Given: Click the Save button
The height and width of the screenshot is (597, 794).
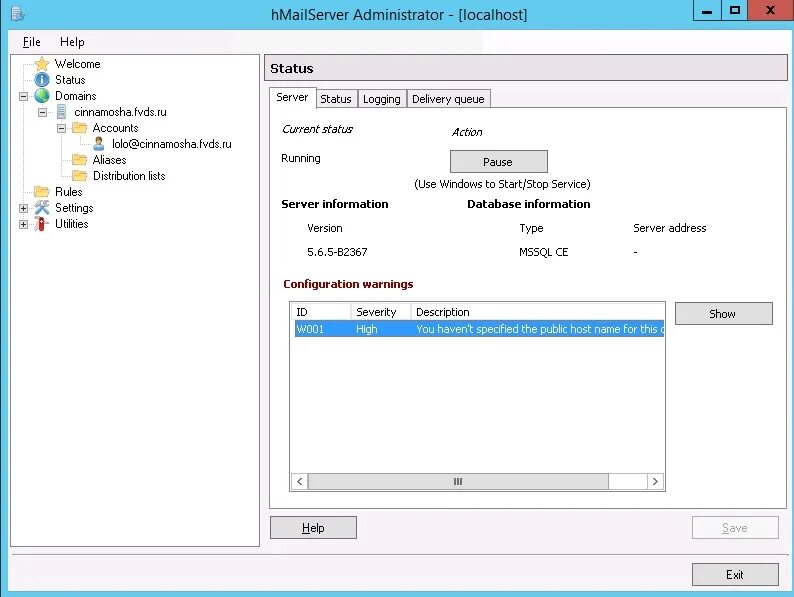Looking at the screenshot, I should click(x=735, y=528).
